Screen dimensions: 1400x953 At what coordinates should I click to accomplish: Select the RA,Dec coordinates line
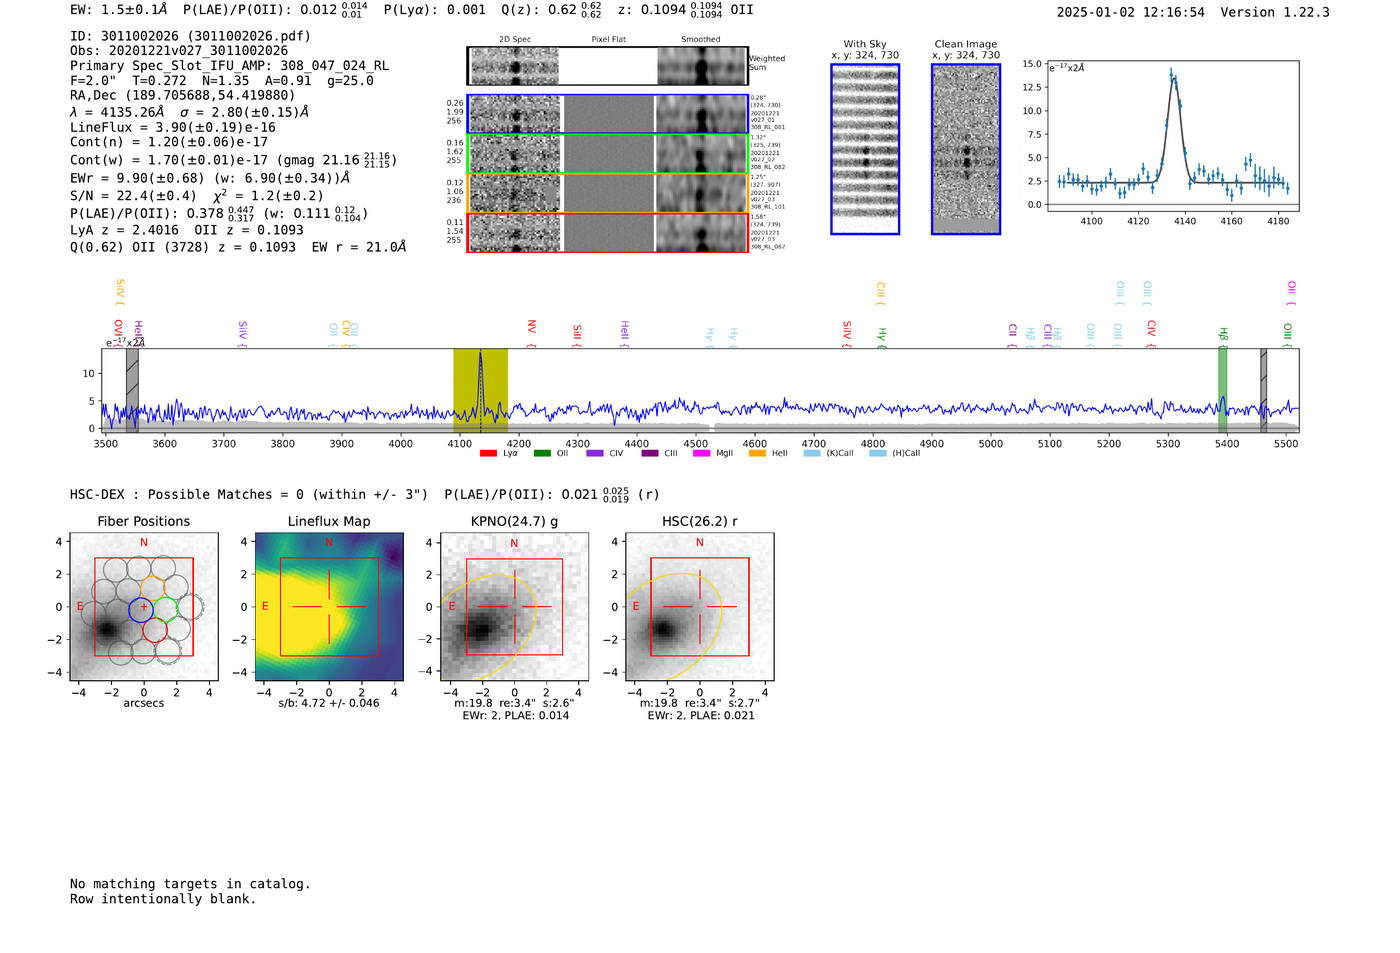pyautogui.click(x=182, y=96)
